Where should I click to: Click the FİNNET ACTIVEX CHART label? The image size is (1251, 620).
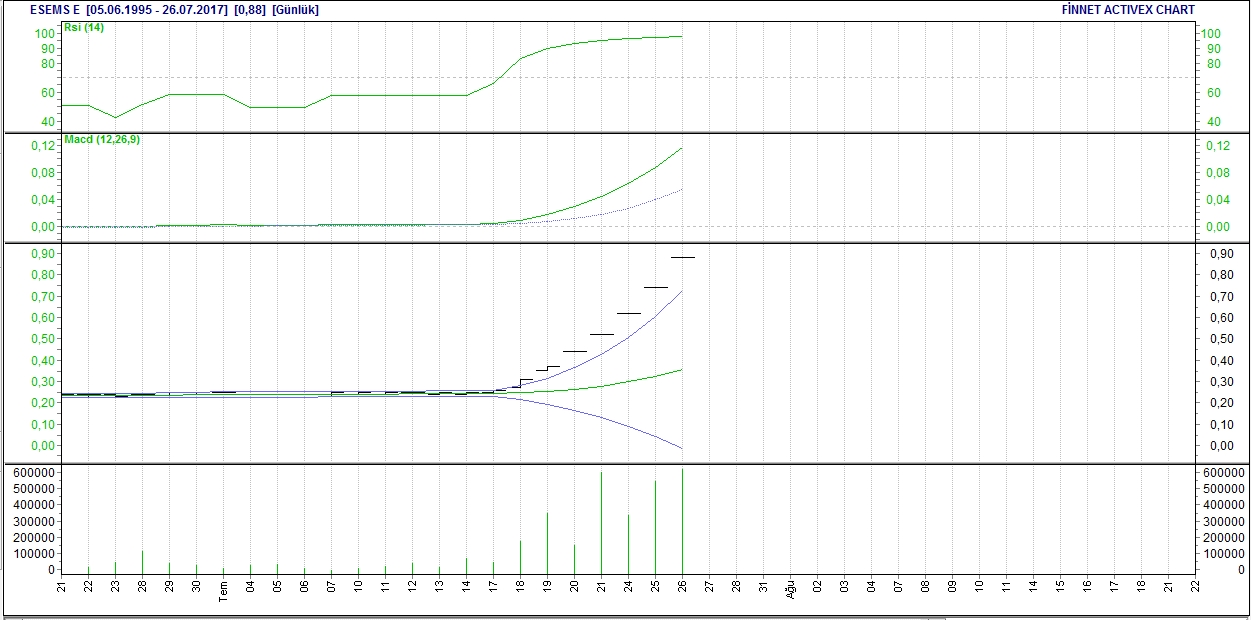tap(1129, 10)
